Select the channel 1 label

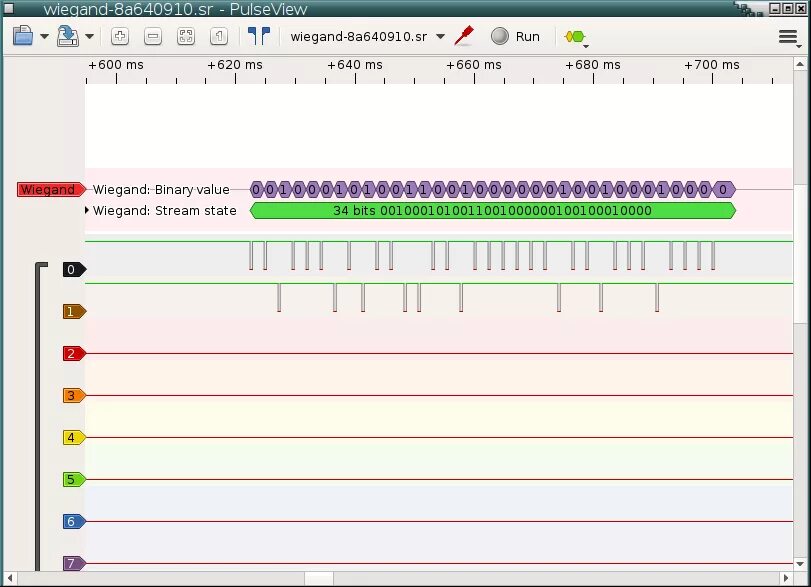click(x=74, y=311)
